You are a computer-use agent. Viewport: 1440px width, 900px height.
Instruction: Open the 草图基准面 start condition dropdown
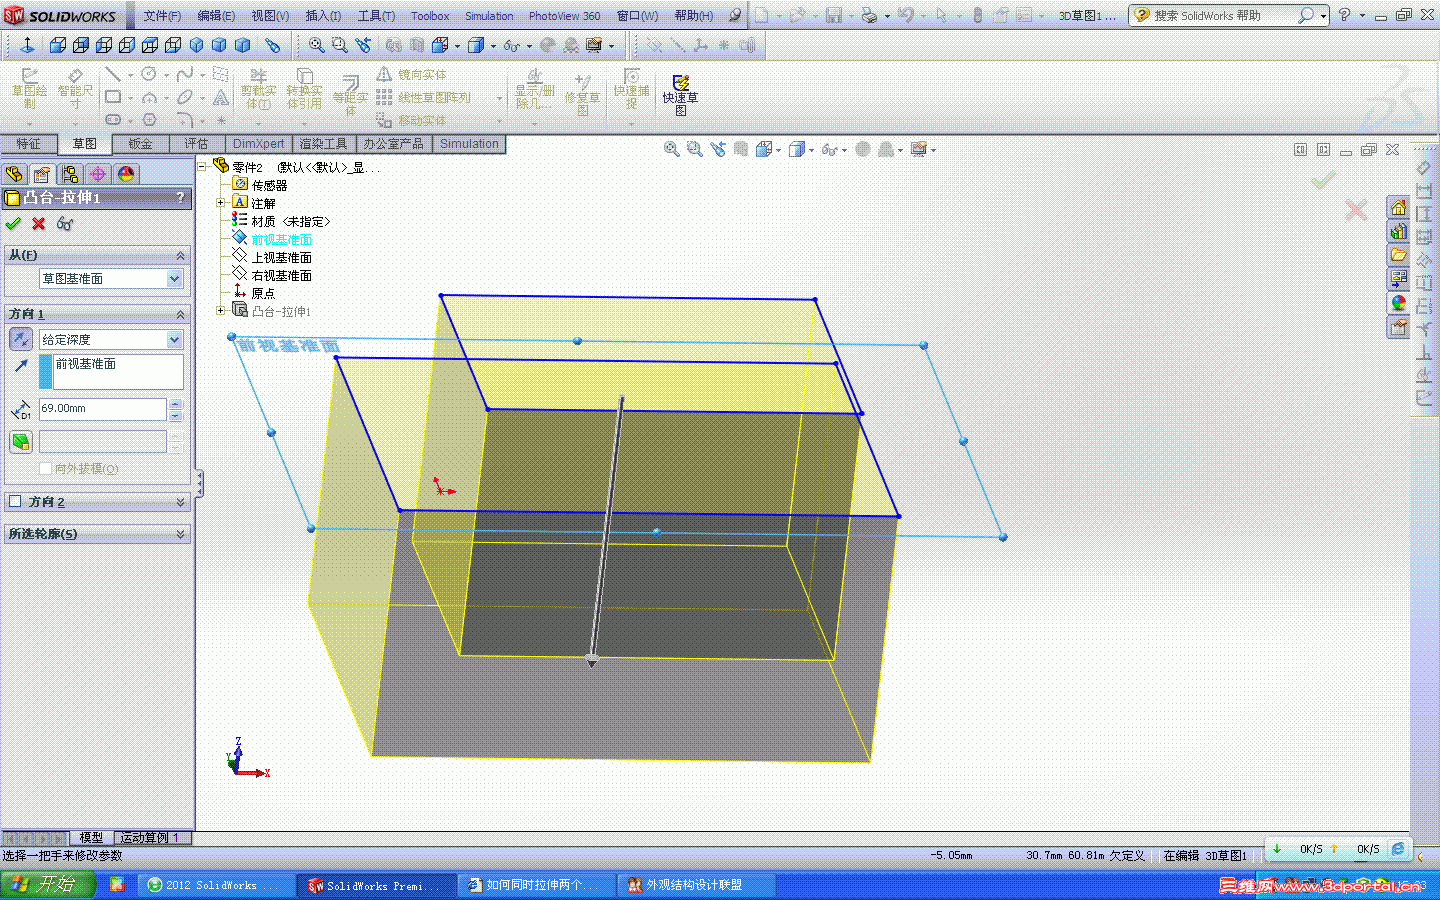[x=175, y=279]
